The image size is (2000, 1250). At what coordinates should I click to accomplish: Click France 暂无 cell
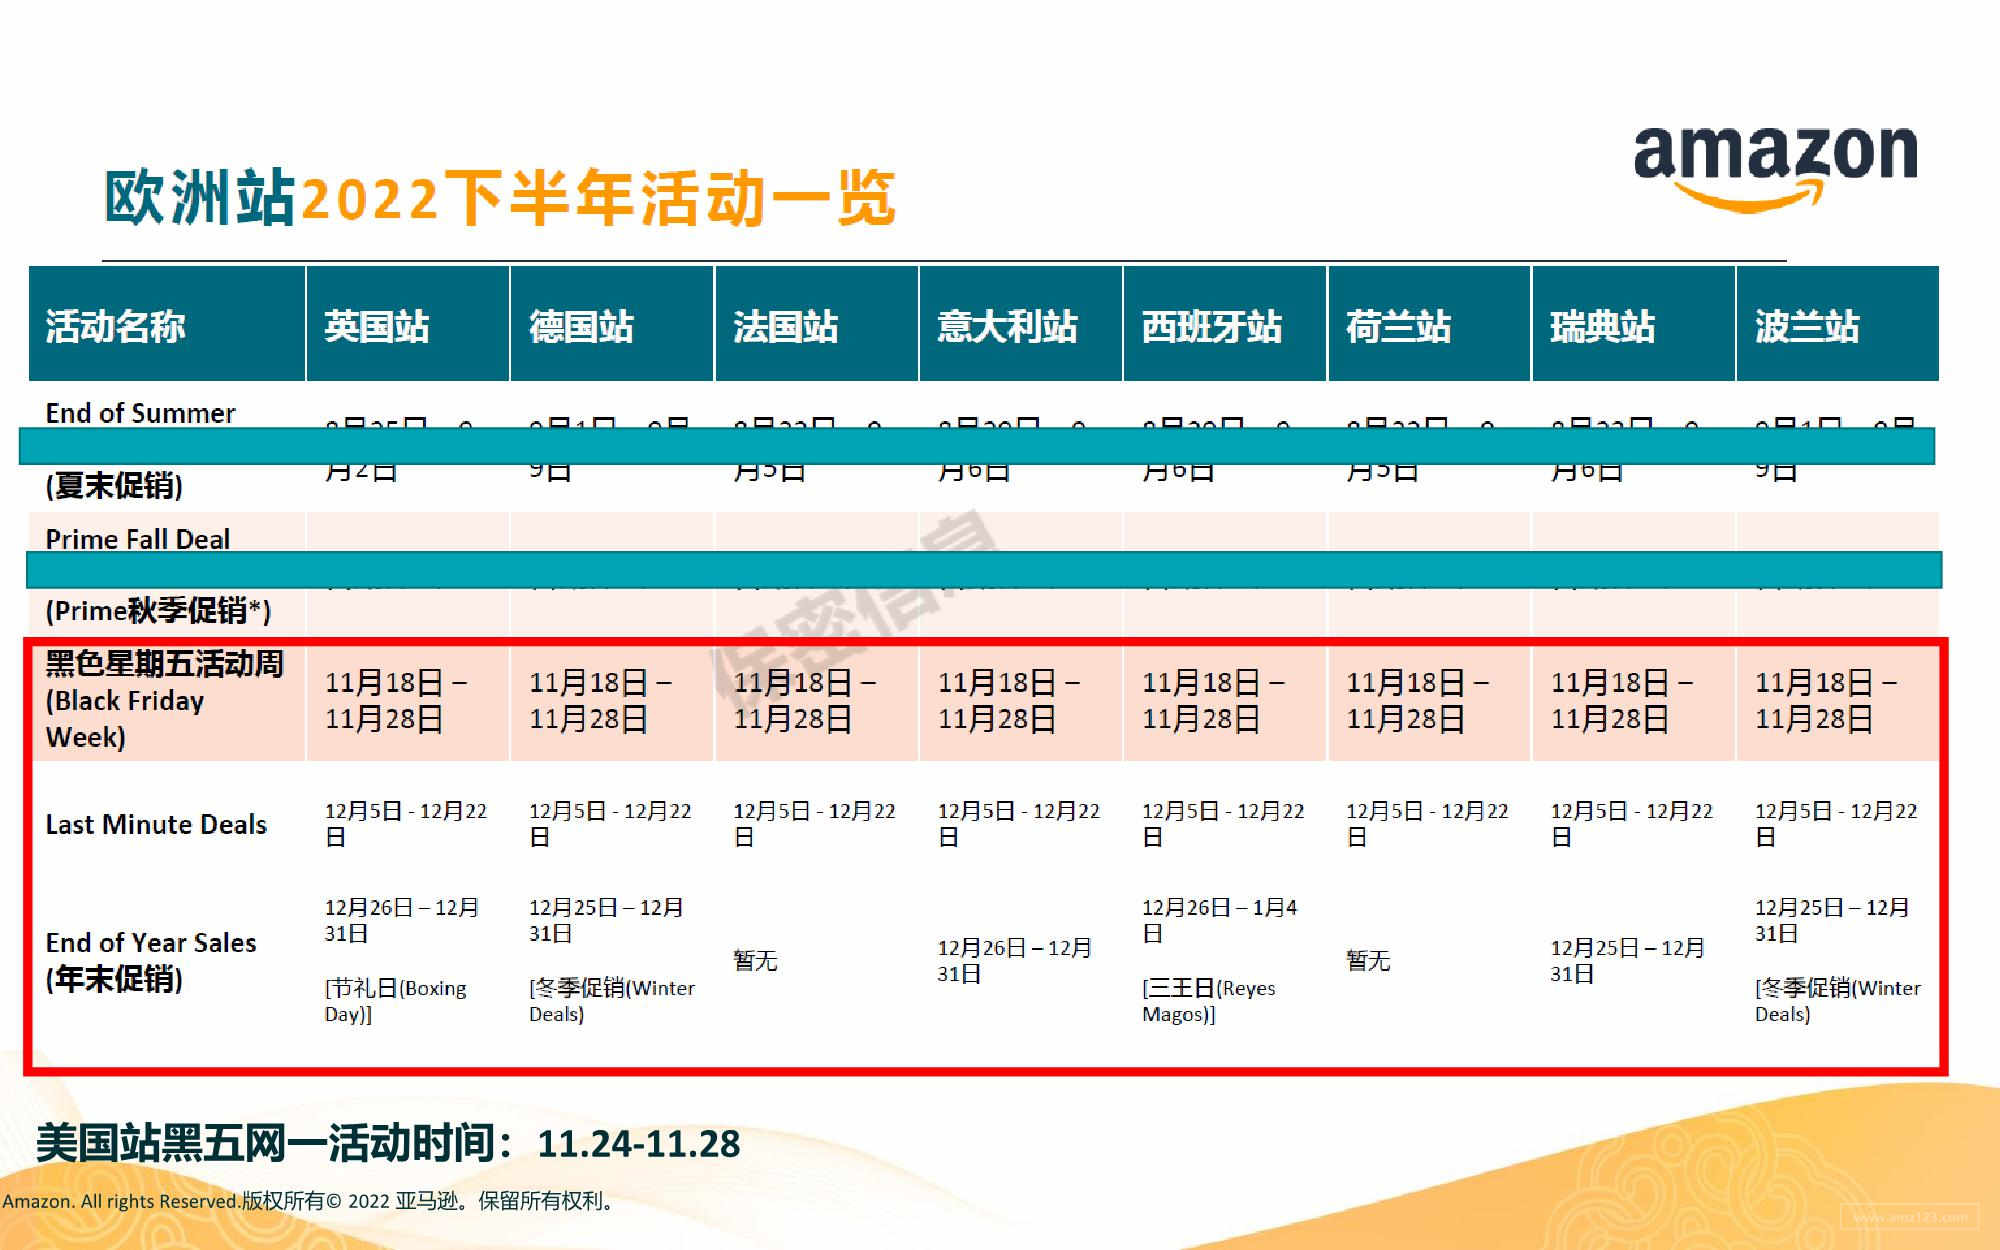755,960
